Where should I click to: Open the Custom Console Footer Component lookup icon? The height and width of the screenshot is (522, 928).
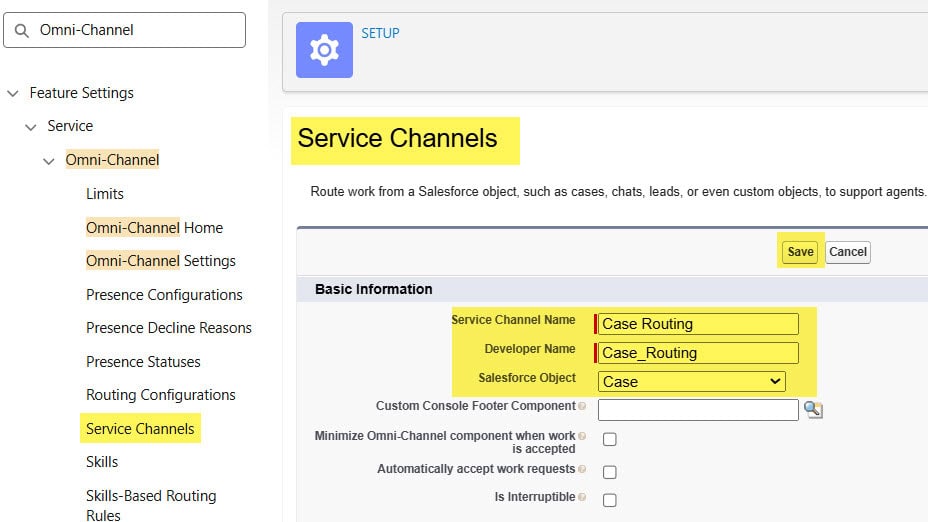pos(813,409)
